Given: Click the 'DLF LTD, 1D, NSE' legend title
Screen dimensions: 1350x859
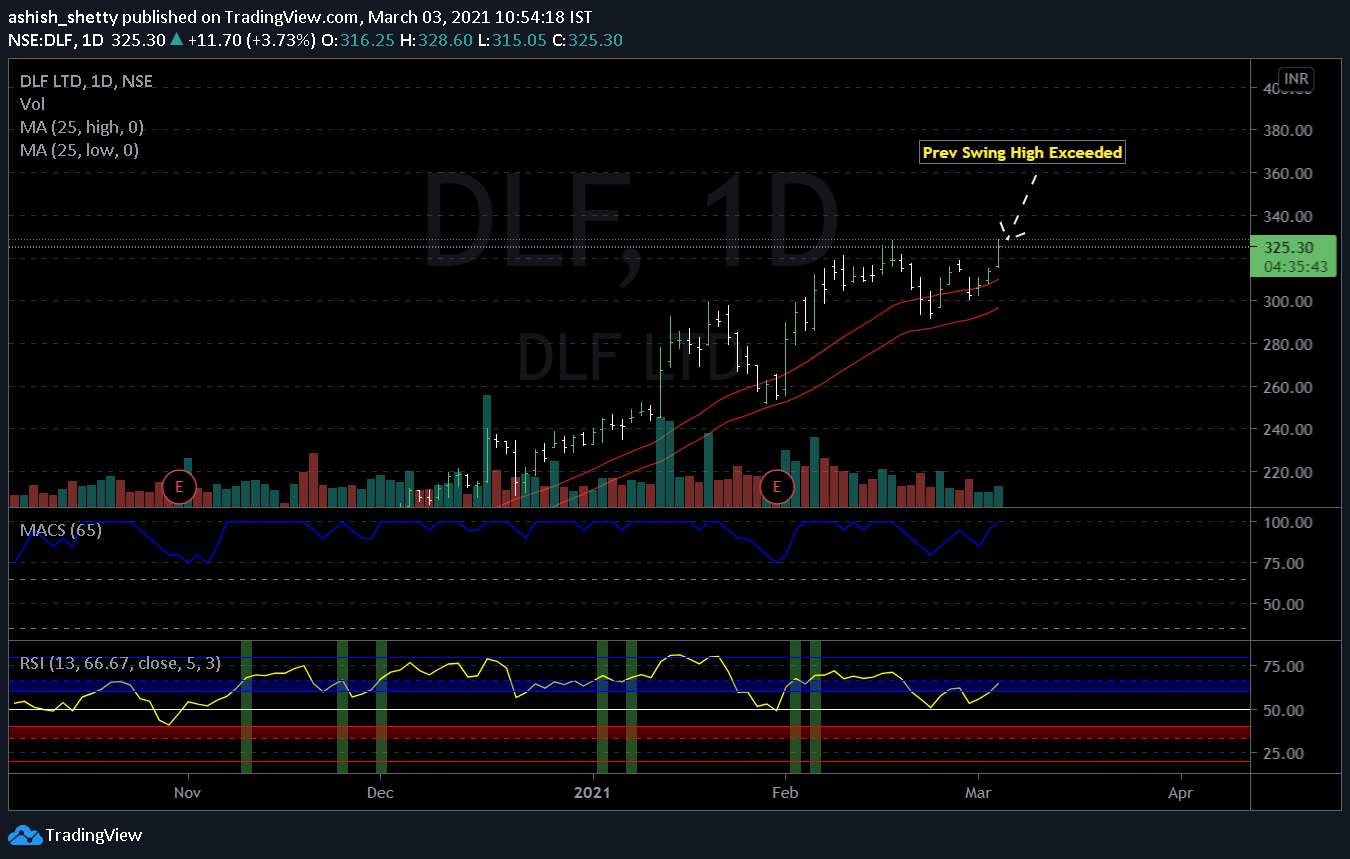Looking at the screenshot, I should point(87,82).
